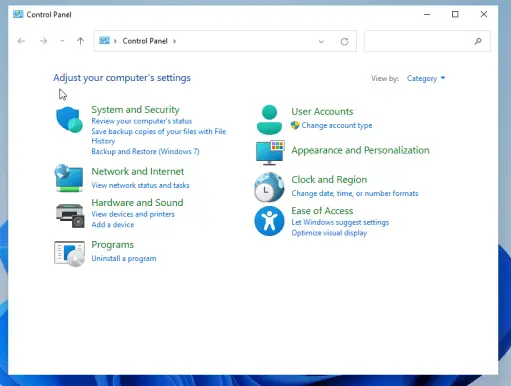Click the shield icon beside Change account type
The image size is (511, 386).
(295, 125)
